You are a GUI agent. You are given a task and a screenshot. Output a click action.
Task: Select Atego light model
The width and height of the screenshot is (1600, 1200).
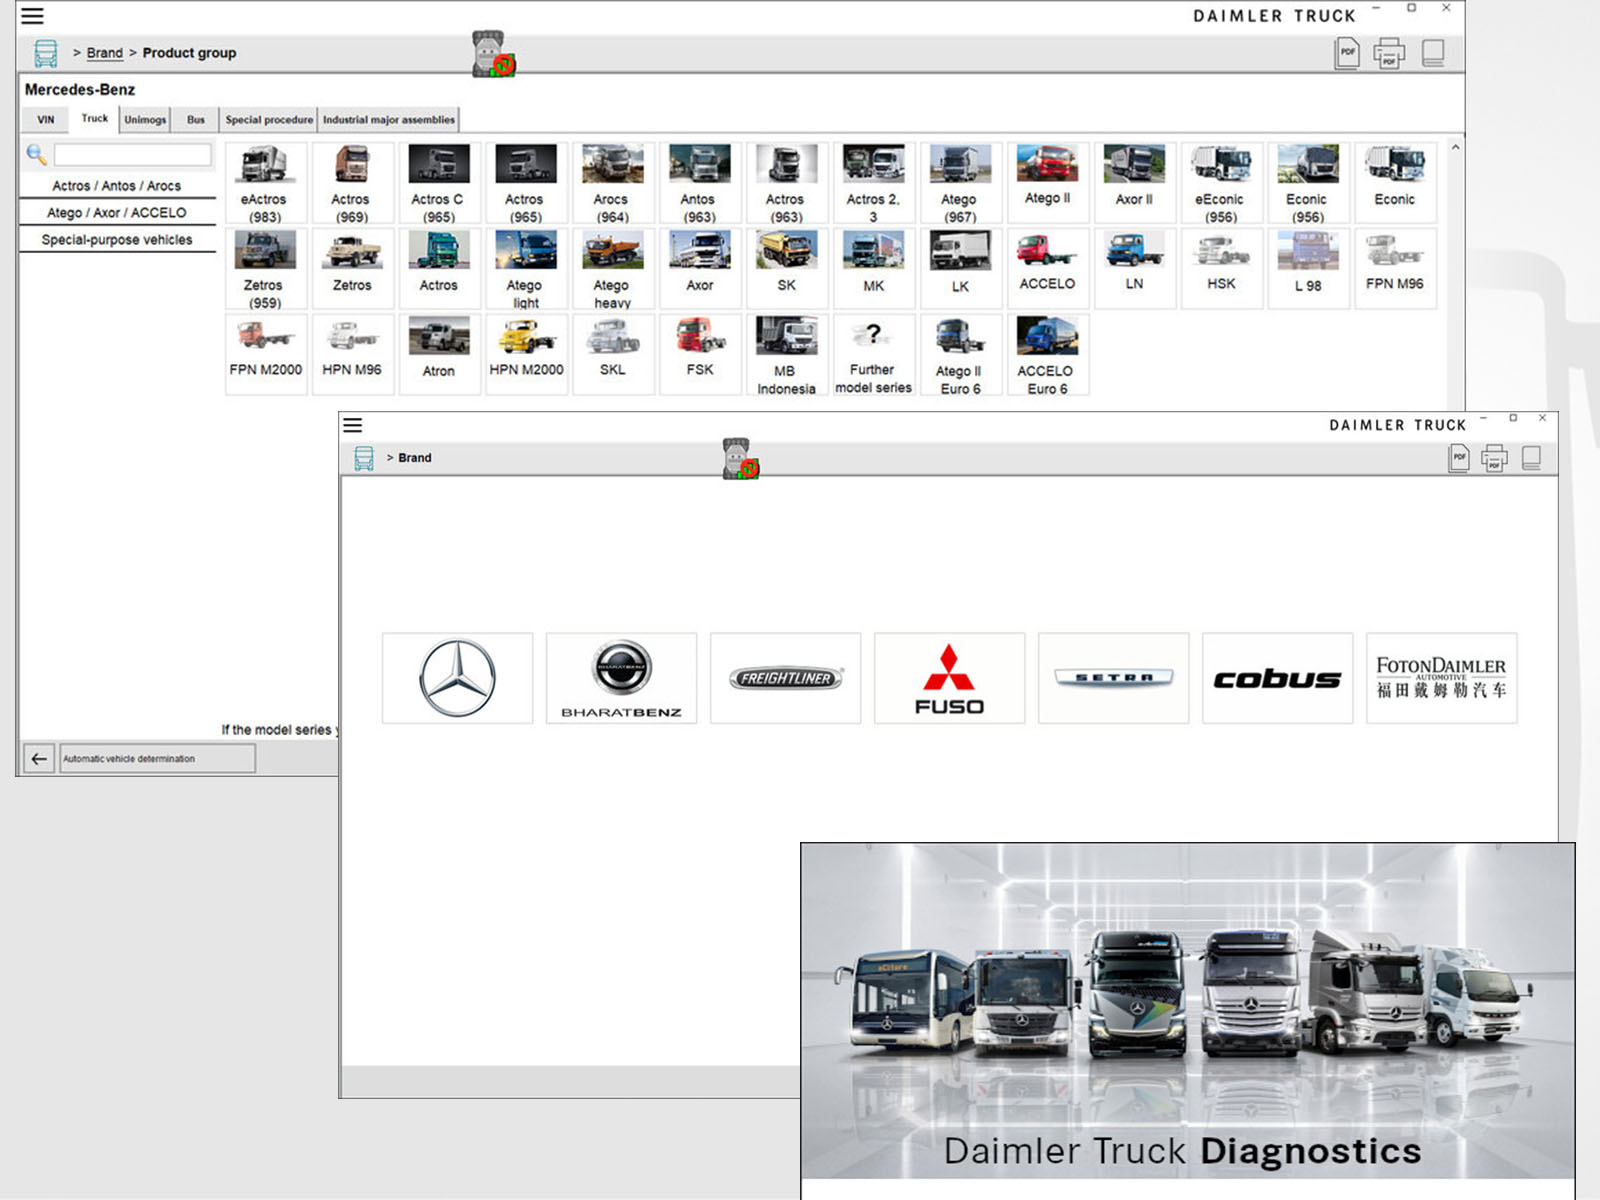(526, 269)
